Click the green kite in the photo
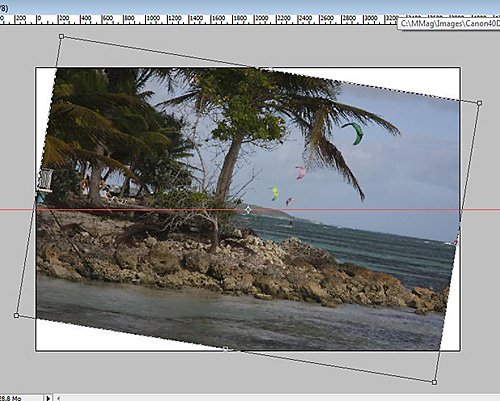The image size is (500, 401). [x=354, y=133]
